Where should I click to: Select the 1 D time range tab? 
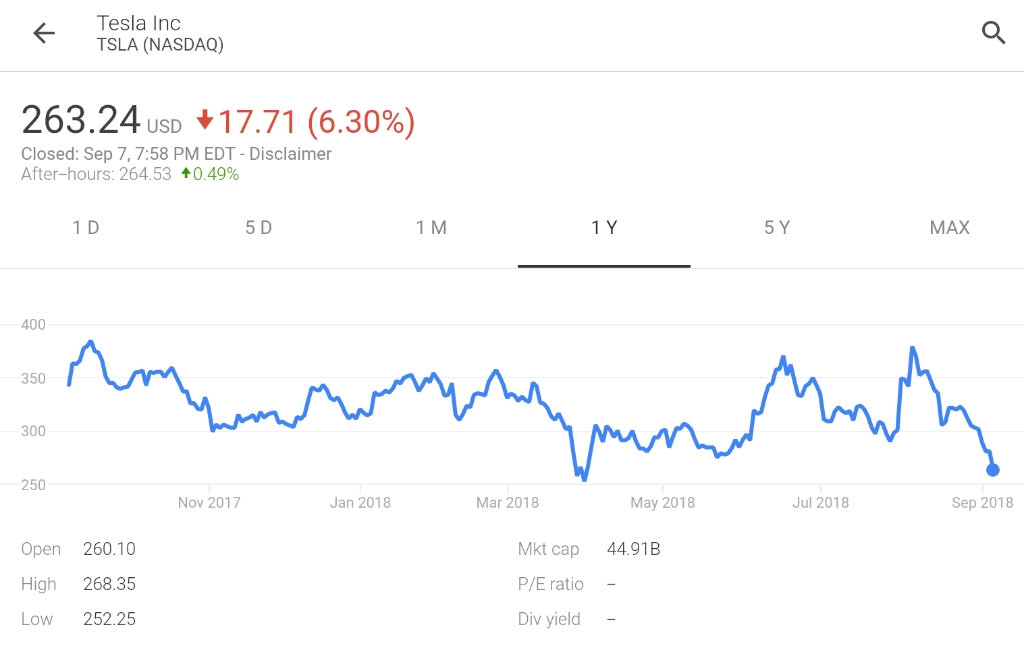[x=86, y=228]
